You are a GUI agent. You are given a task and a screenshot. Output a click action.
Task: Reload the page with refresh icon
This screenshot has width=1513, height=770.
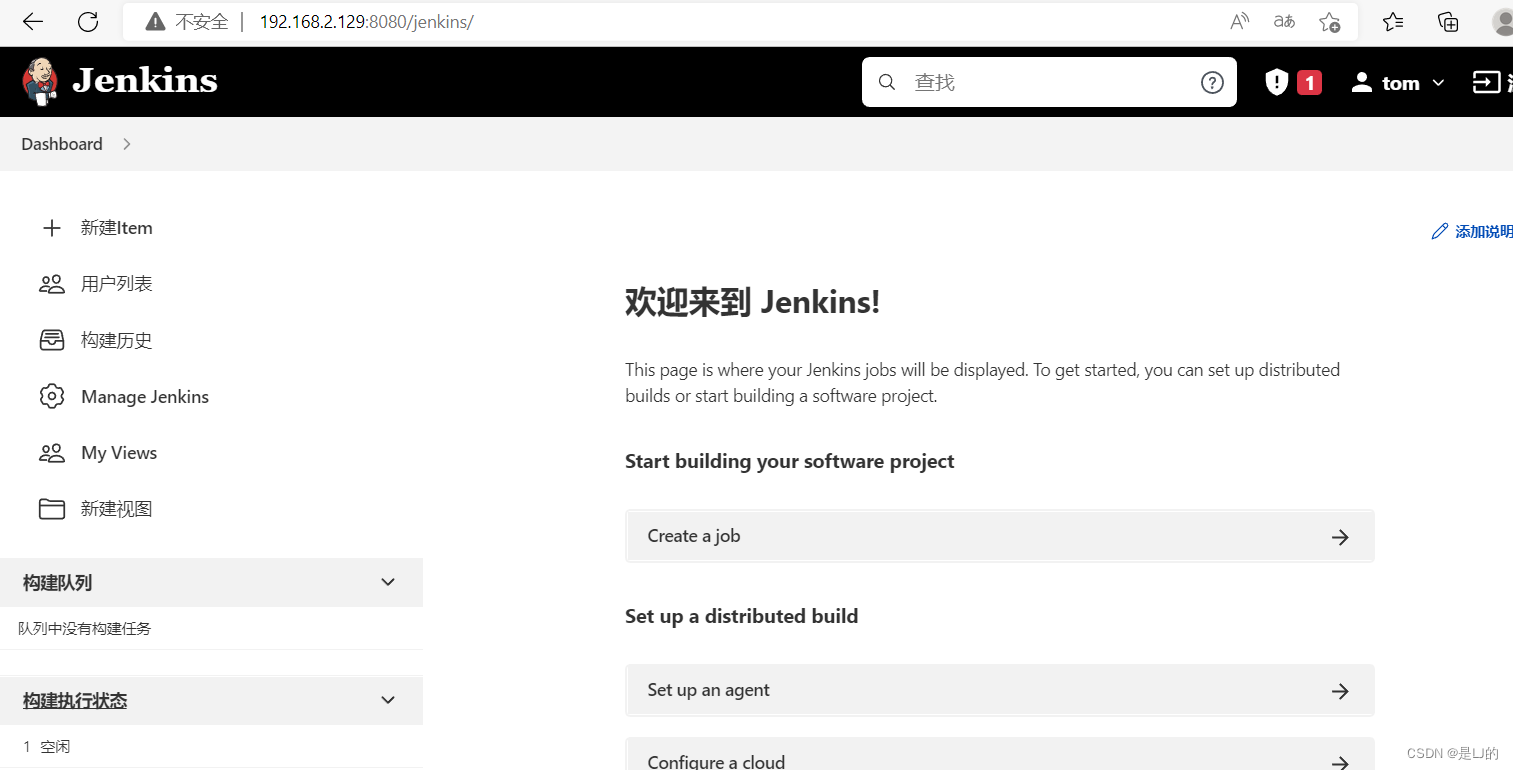pos(88,22)
